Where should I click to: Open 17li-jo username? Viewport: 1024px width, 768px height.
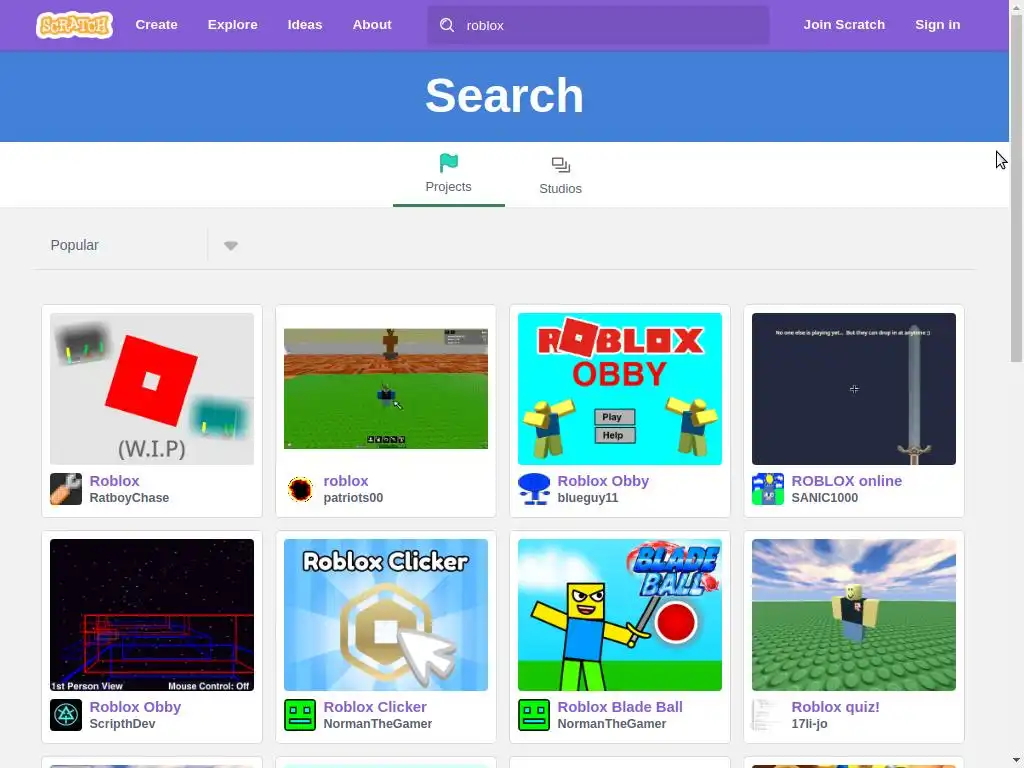809,724
